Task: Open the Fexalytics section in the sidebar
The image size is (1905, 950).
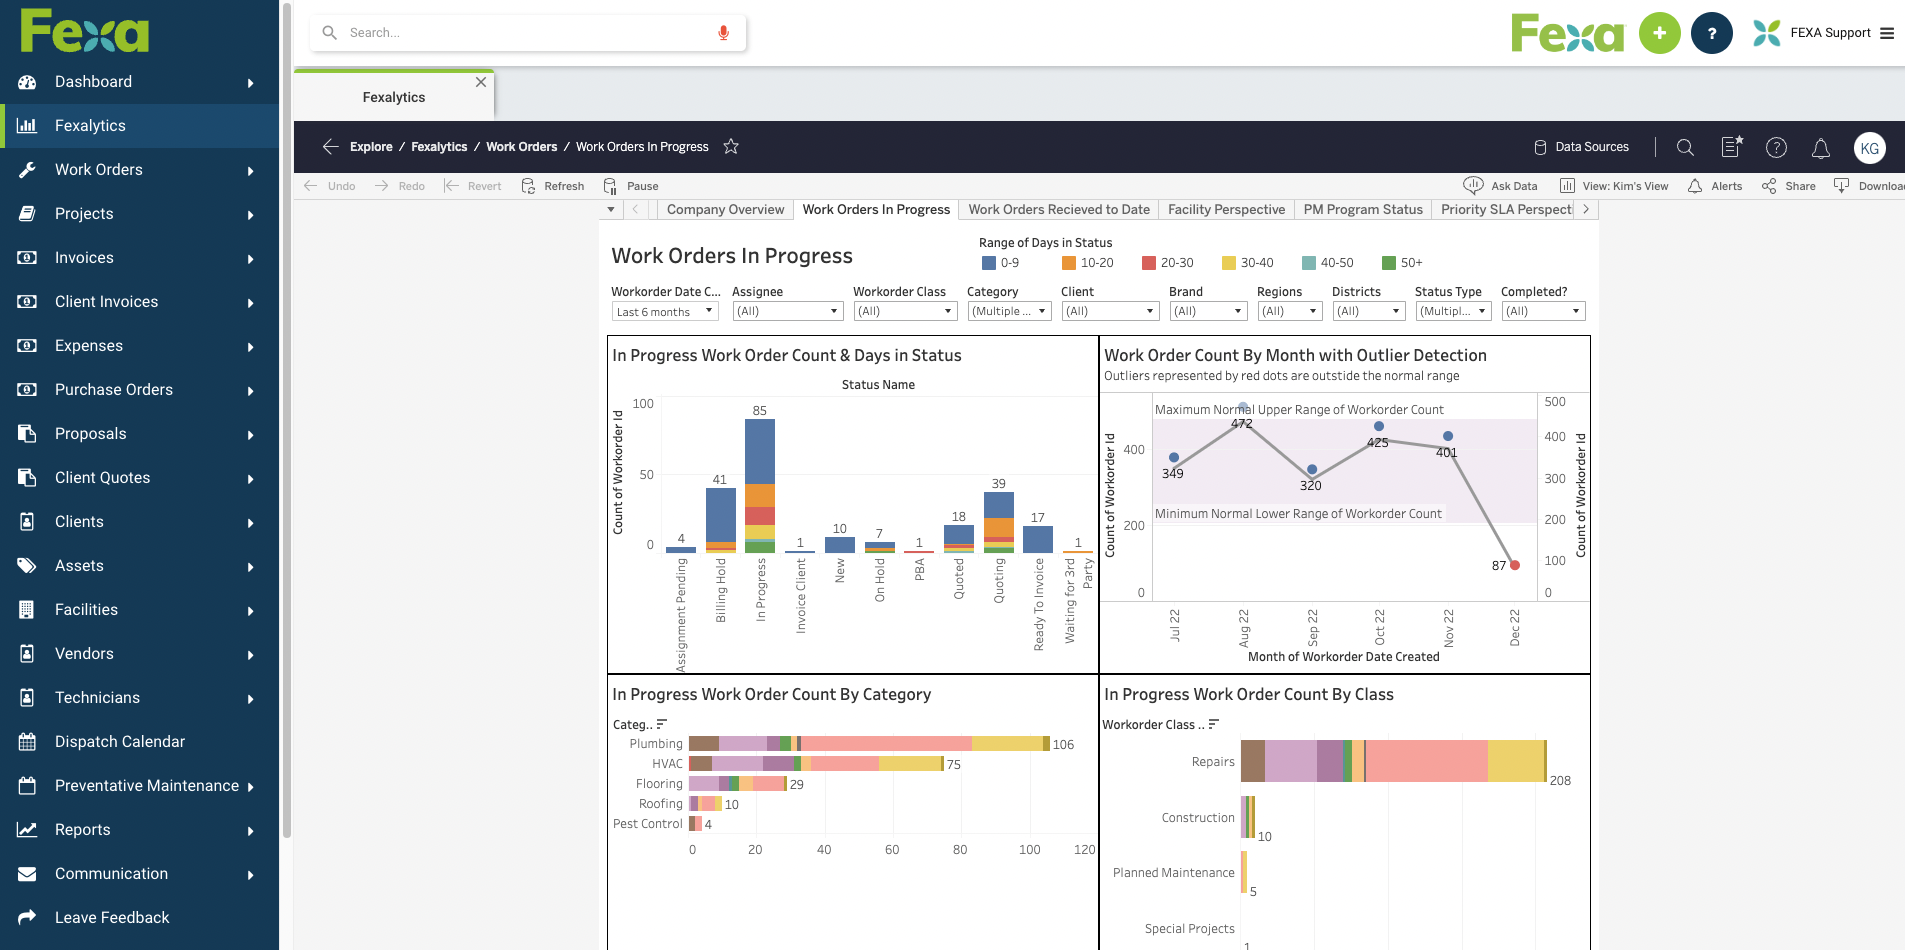Action: click(x=90, y=125)
